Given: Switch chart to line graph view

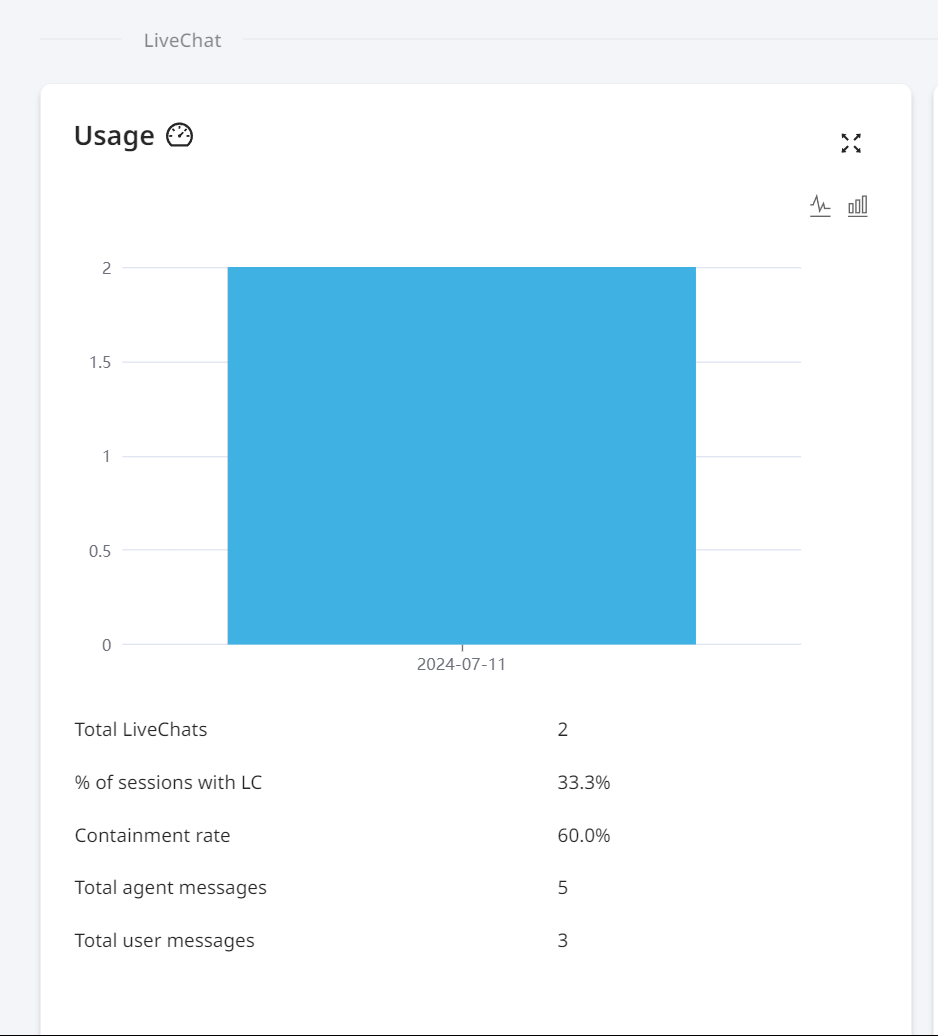Looking at the screenshot, I should click(820, 205).
